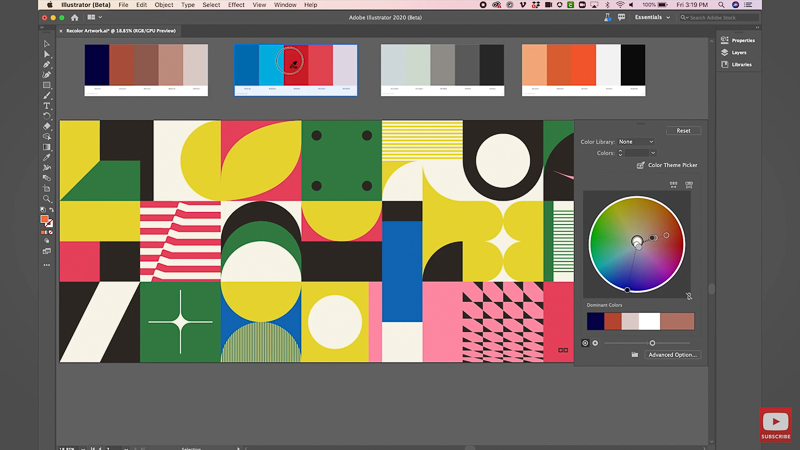Select the Selection arrow tool

[47, 44]
